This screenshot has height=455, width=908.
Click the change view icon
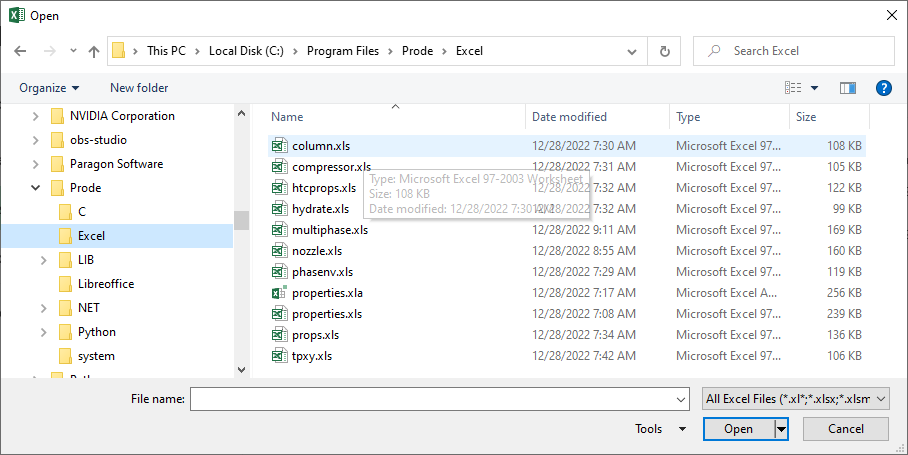tap(793, 88)
